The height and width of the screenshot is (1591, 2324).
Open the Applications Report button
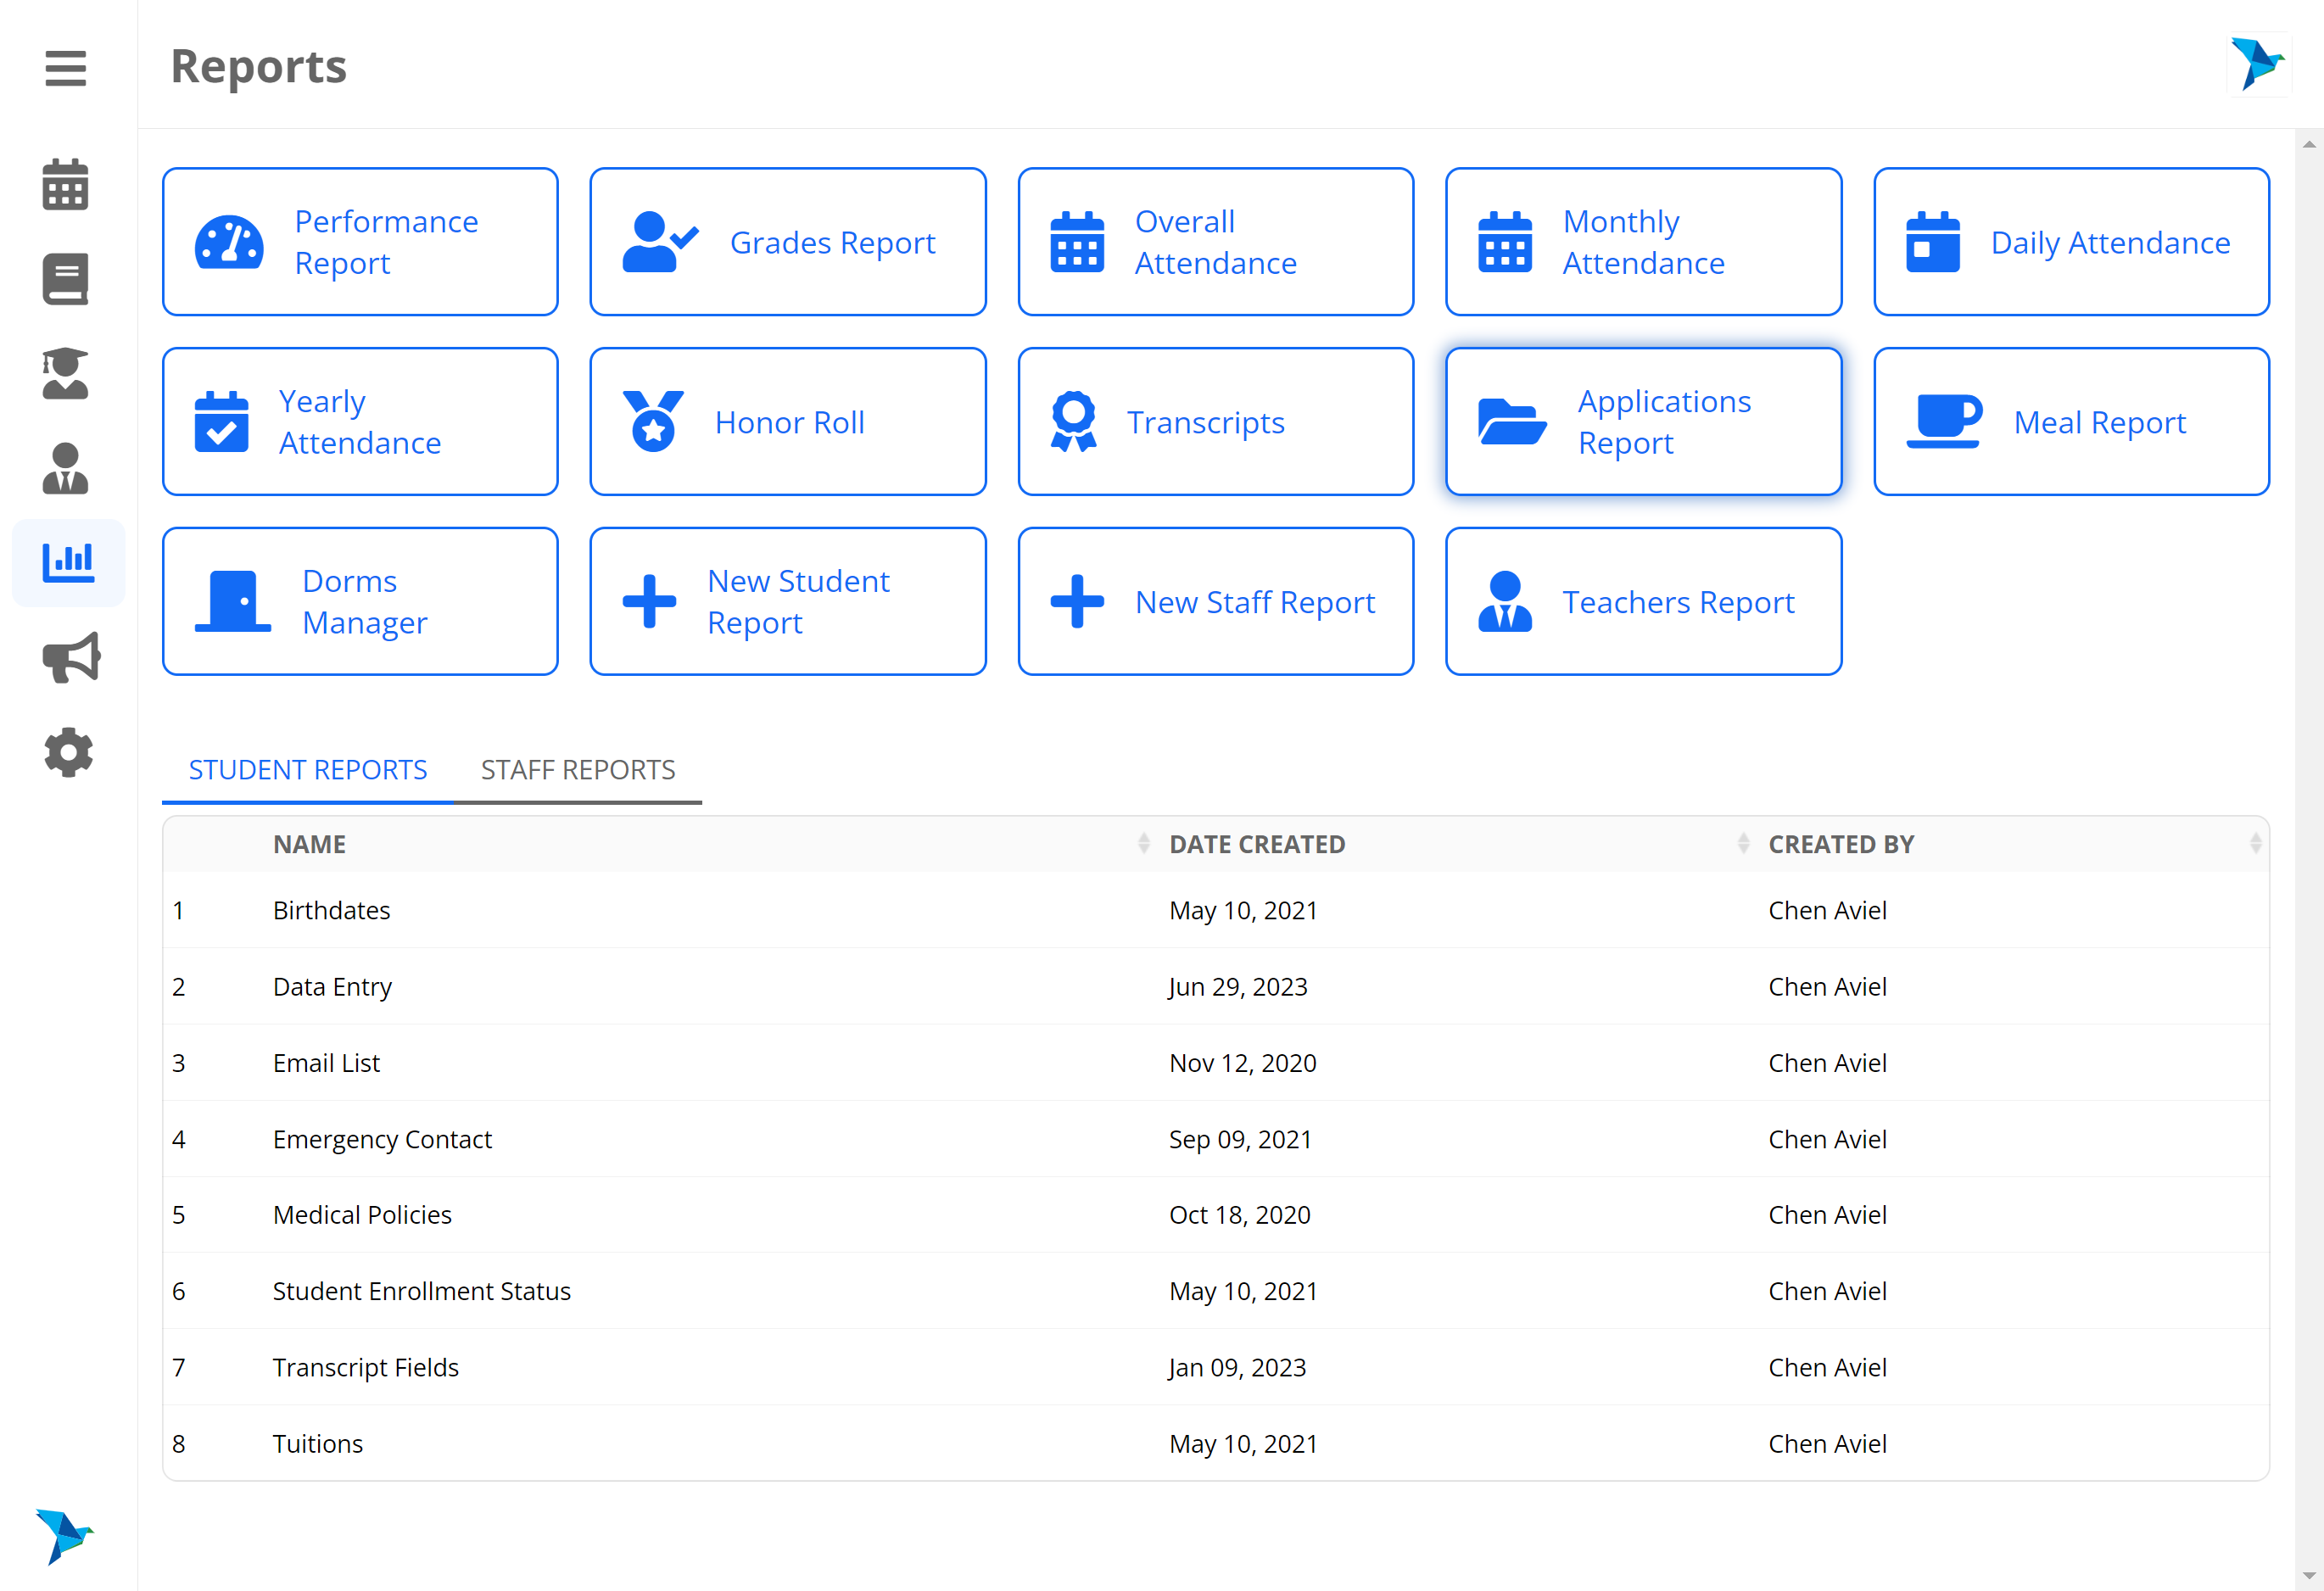pyautogui.click(x=1643, y=421)
